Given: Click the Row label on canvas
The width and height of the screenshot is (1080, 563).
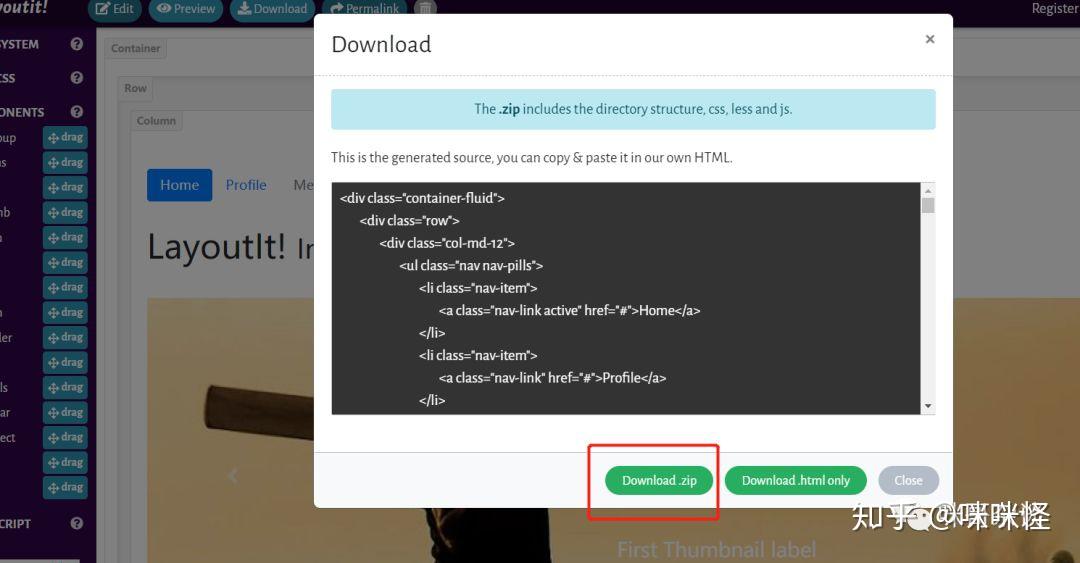Looking at the screenshot, I should (x=135, y=88).
